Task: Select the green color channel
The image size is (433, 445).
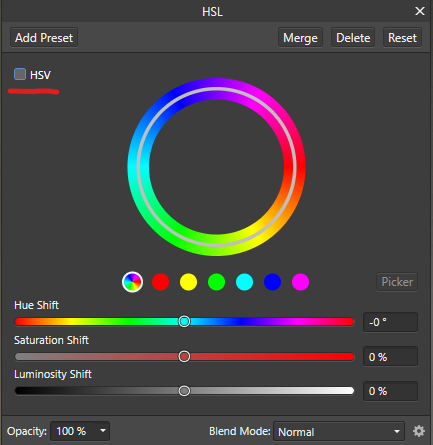Action: tap(216, 282)
